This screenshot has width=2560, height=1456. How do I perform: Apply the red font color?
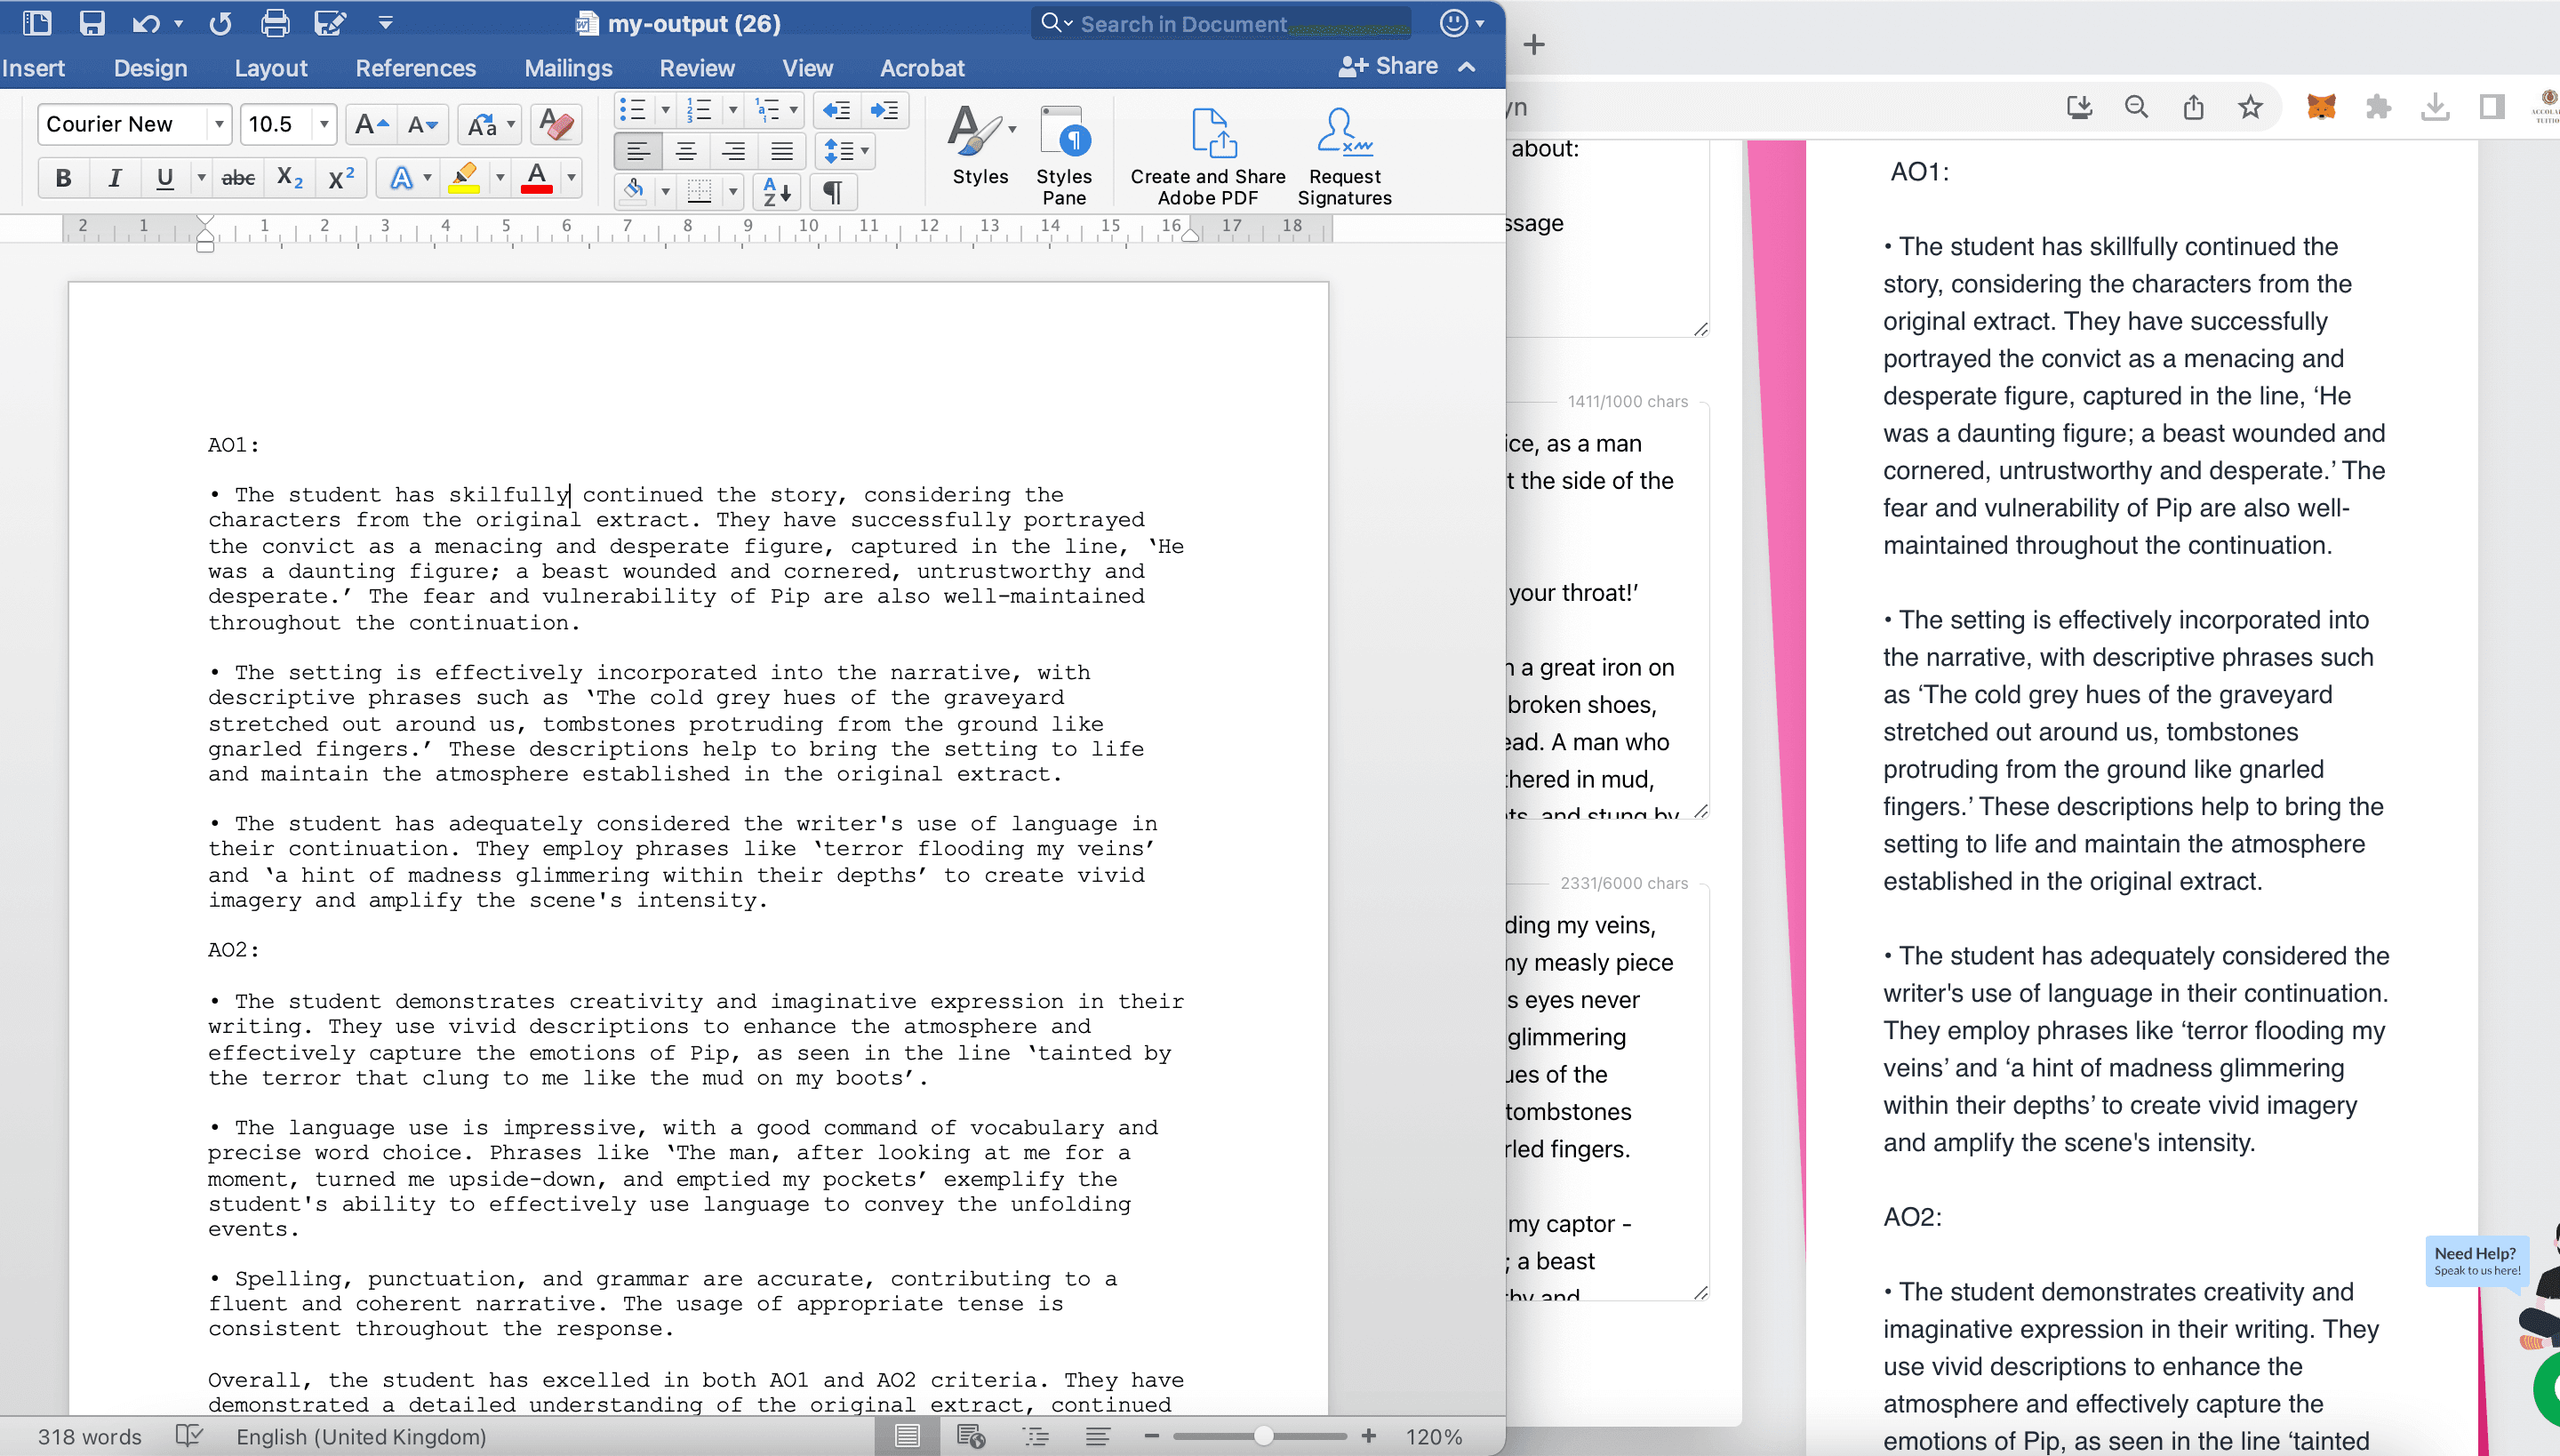pos(537,178)
